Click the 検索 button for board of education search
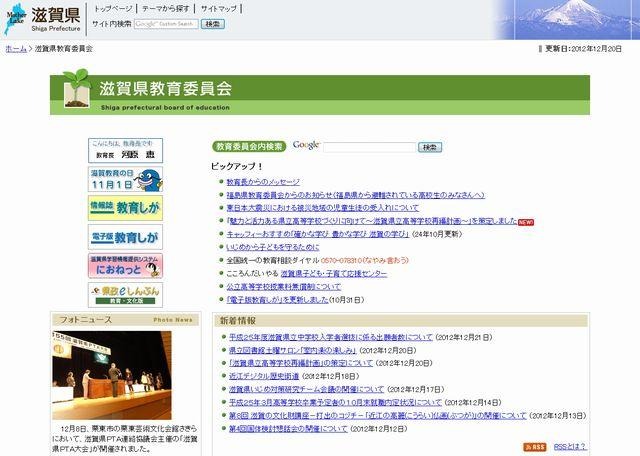The width and height of the screenshot is (640, 456). click(430, 147)
